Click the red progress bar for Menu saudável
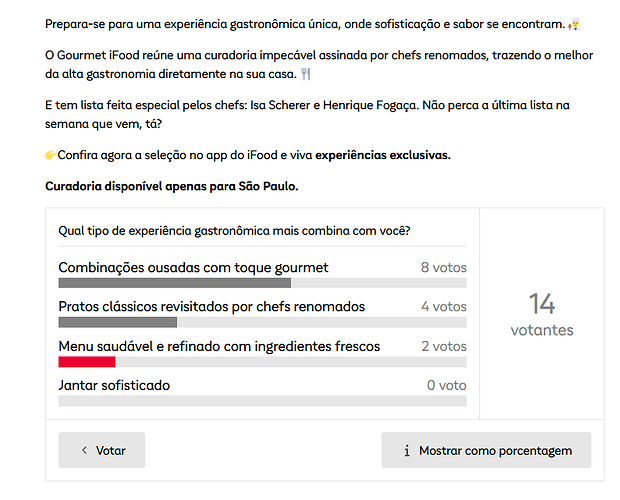 [87, 362]
